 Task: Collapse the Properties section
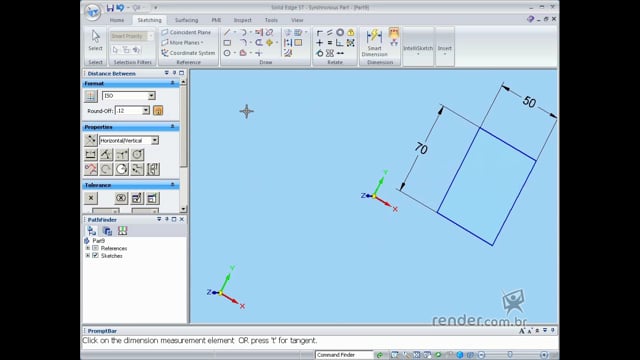tap(172, 127)
